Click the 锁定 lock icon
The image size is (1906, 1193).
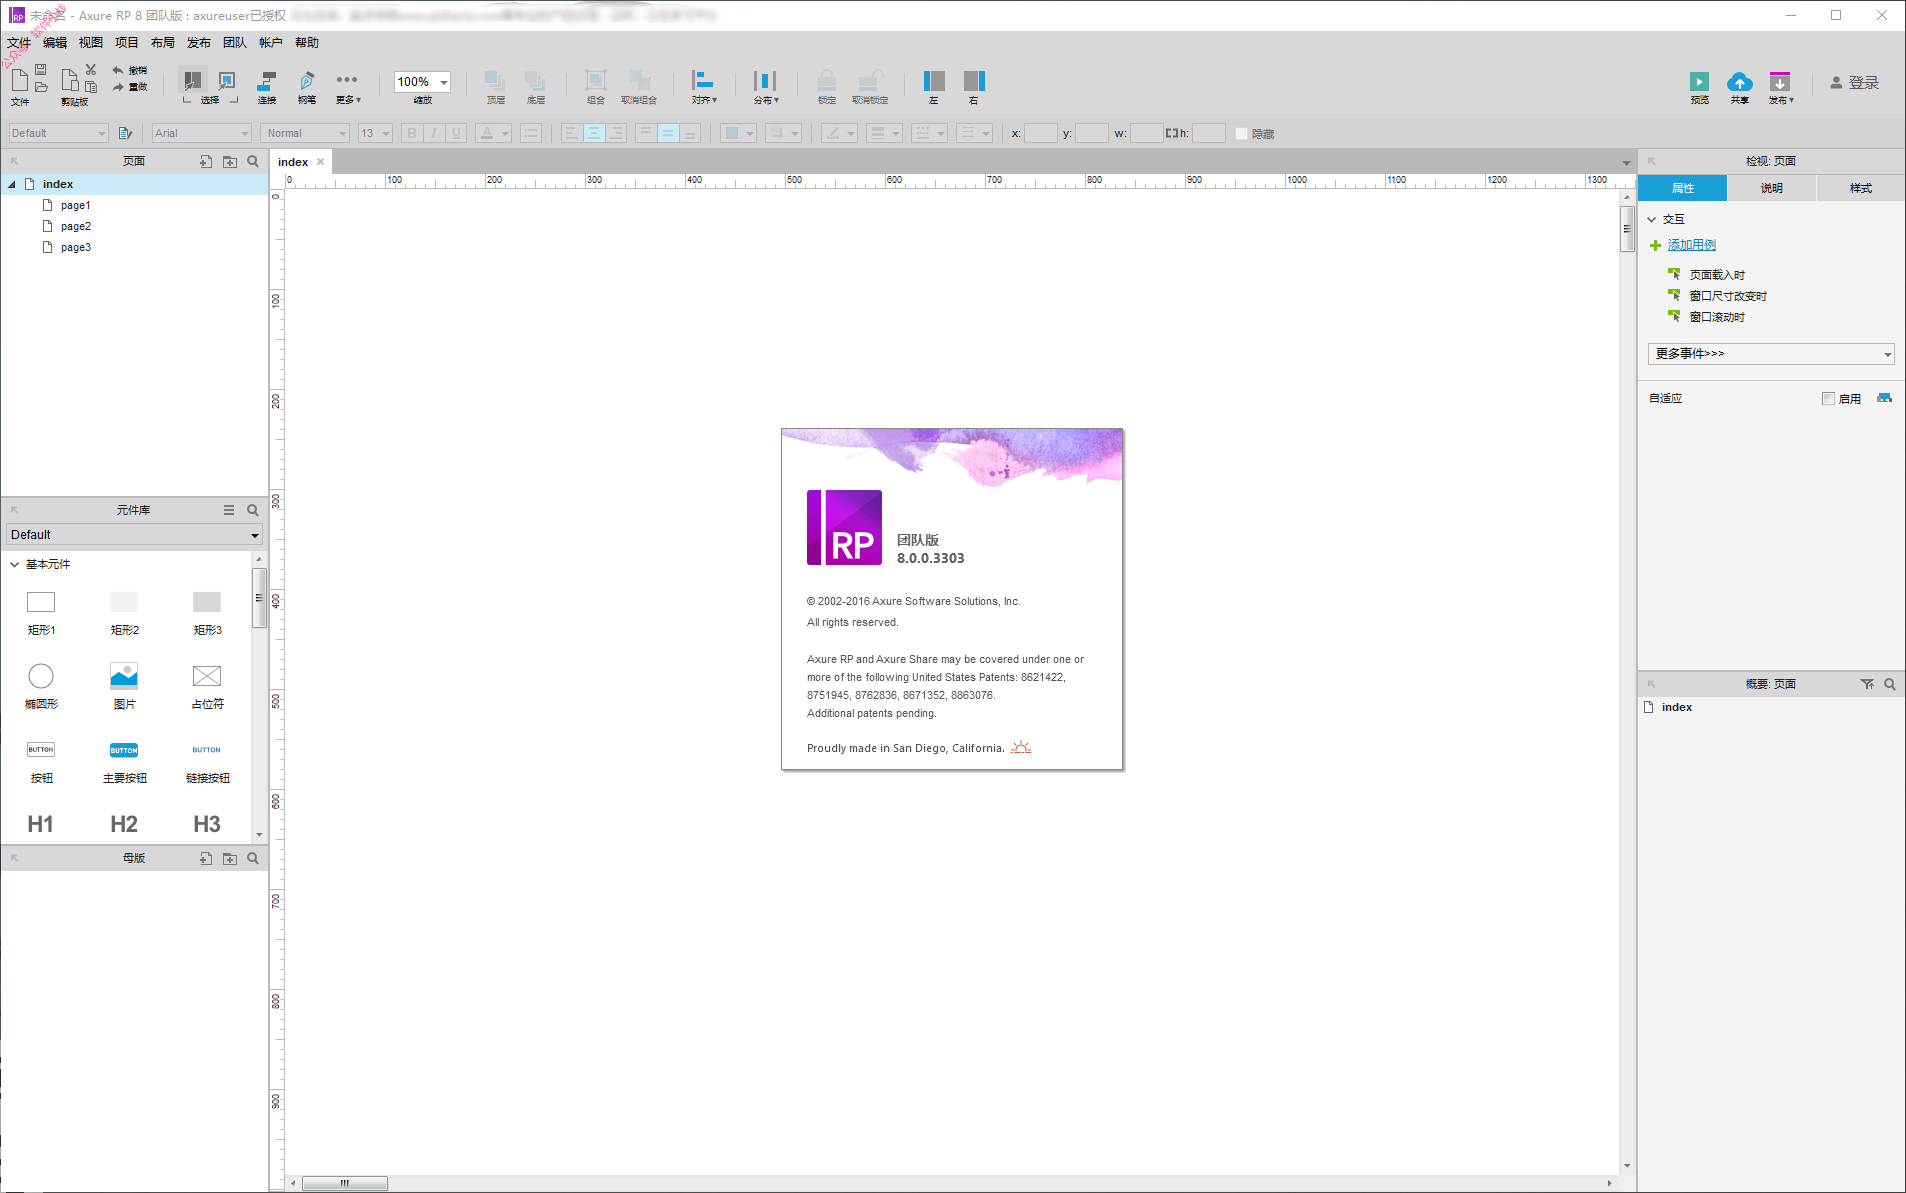[x=827, y=81]
